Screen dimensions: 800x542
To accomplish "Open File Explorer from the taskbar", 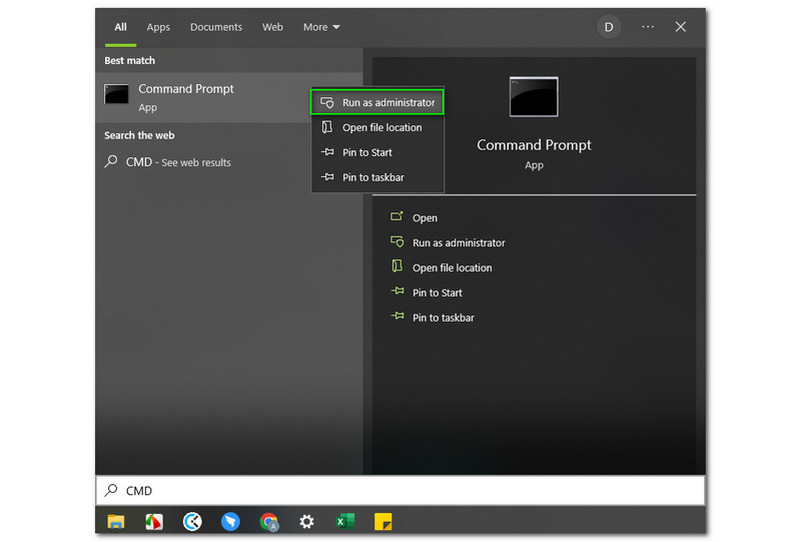I will click(x=116, y=521).
